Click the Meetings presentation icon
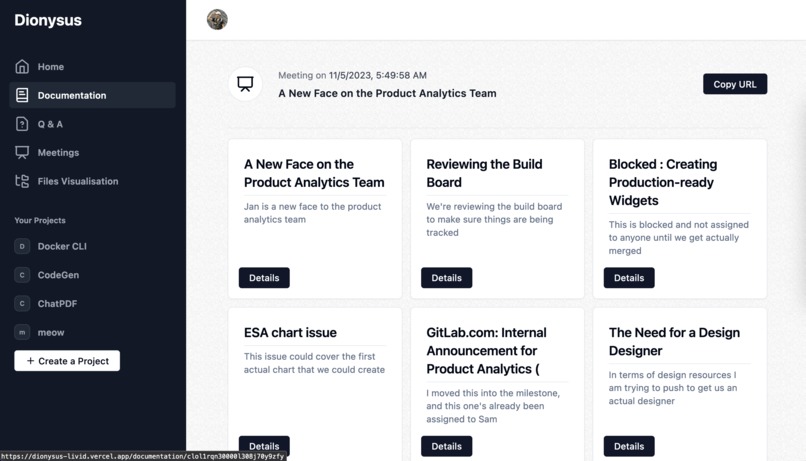This screenshot has height=461, width=806. 22,153
